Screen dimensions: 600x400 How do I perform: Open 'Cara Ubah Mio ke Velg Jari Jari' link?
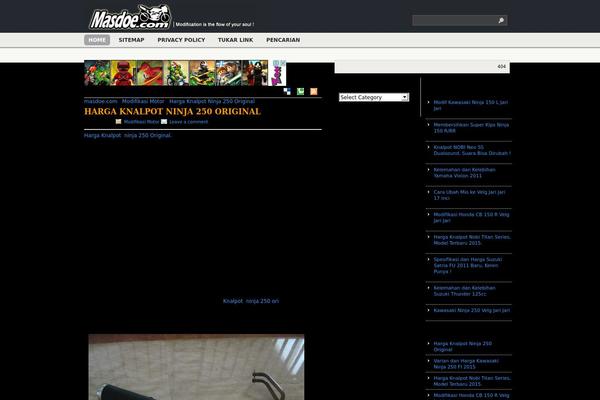tap(470, 195)
